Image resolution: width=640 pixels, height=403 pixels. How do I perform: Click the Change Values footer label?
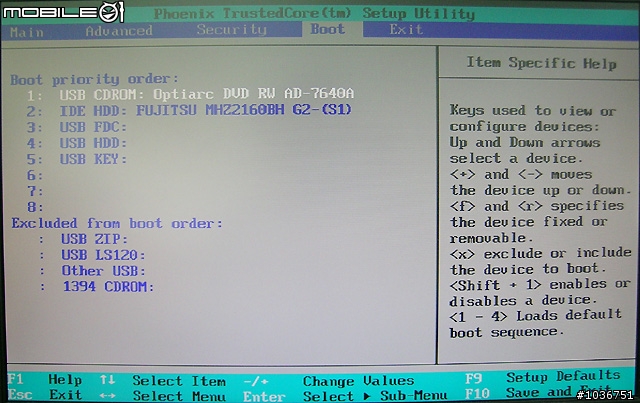358,381
